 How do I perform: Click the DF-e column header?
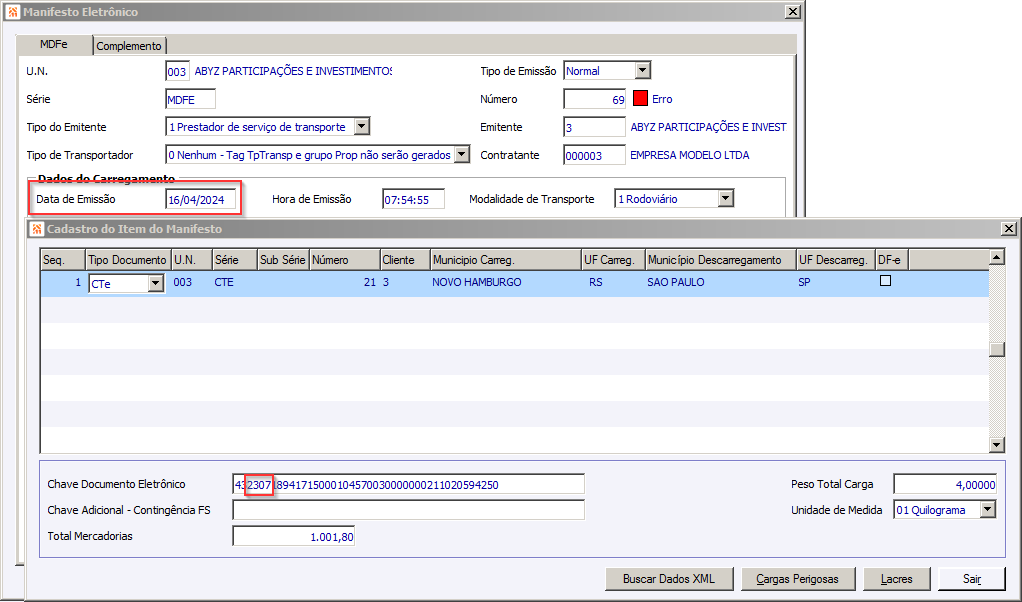coord(892,259)
